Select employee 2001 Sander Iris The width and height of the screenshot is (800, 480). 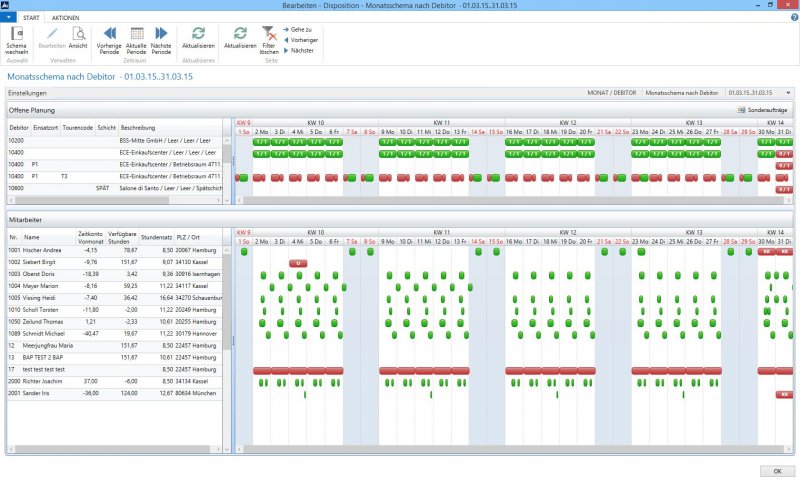[x=115, y=393]
